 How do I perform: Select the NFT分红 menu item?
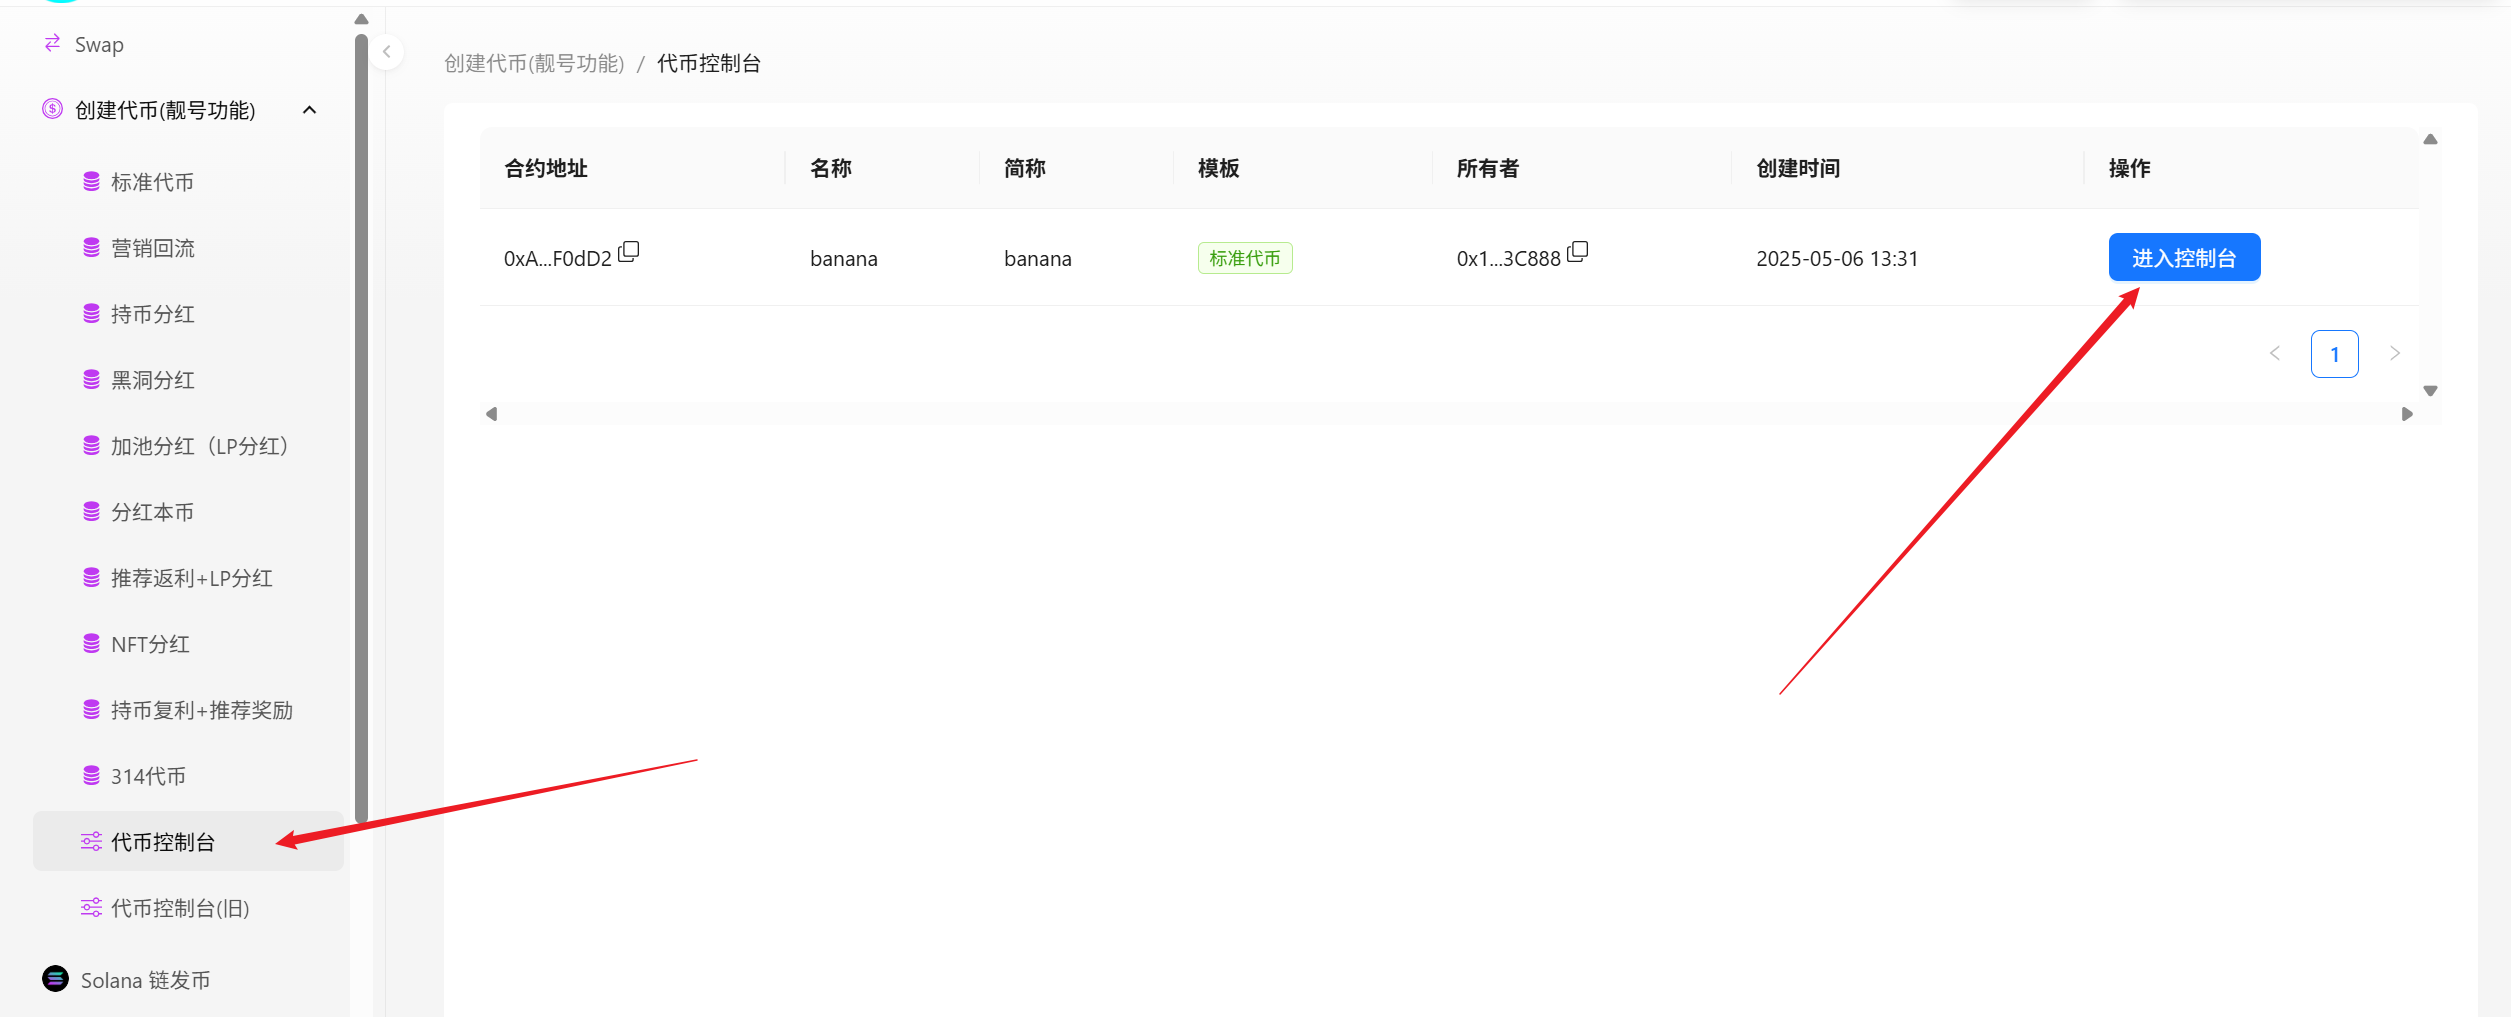[x=150, y=644]
